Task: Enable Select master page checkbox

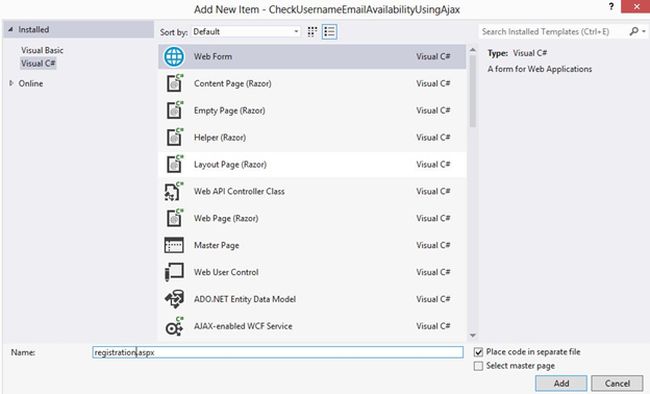Action: coord(478,366)
